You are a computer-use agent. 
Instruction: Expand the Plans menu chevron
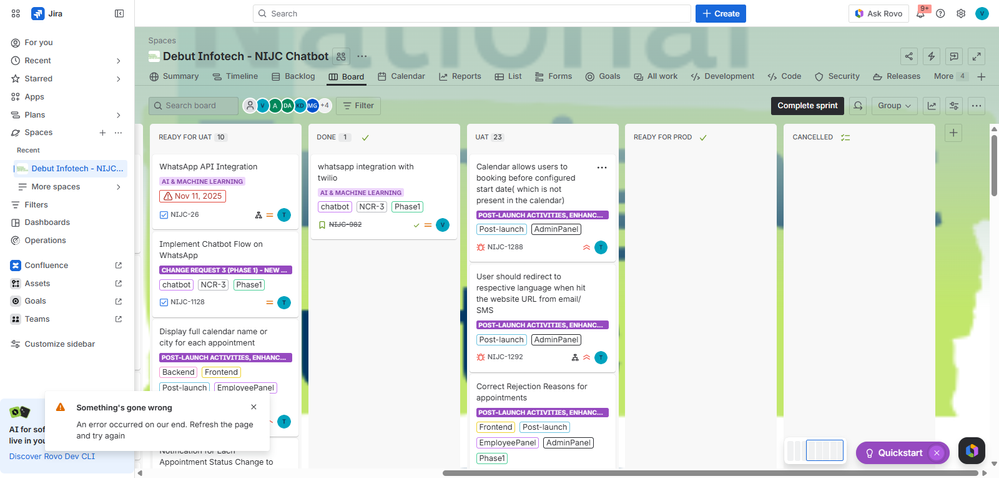(119, 115)
